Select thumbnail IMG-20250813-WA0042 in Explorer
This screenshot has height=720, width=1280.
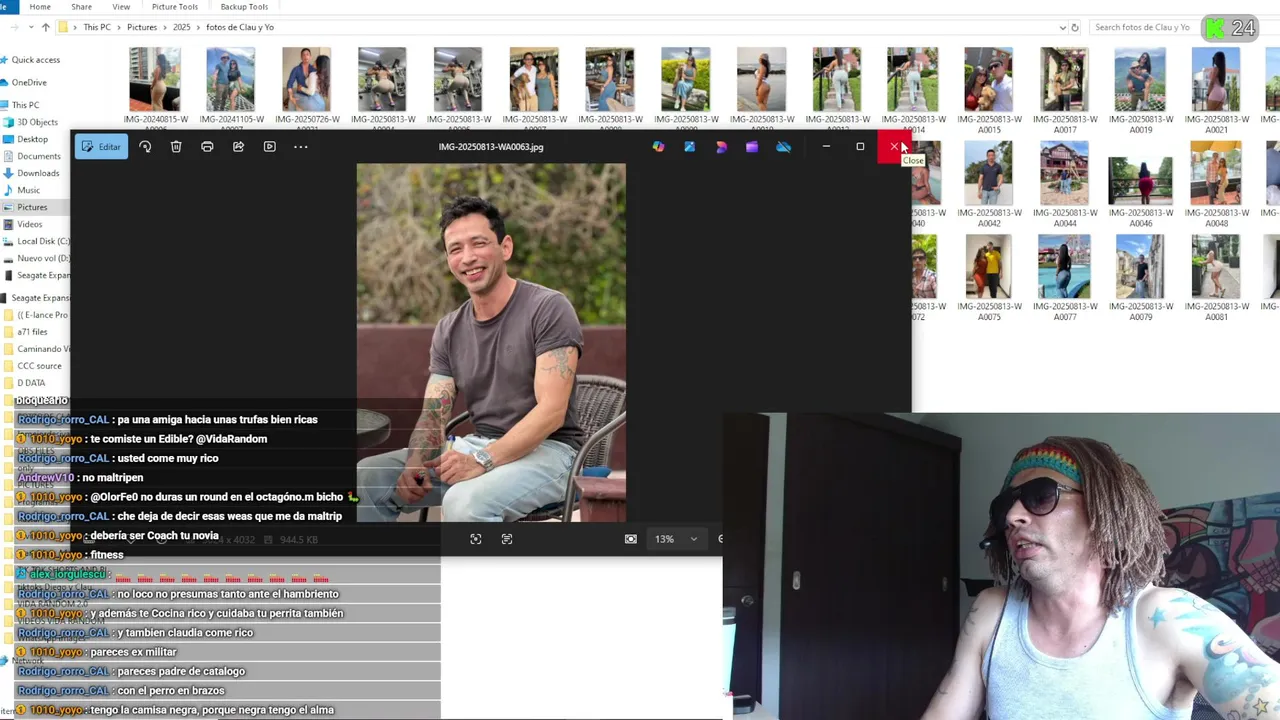[989, 173]
